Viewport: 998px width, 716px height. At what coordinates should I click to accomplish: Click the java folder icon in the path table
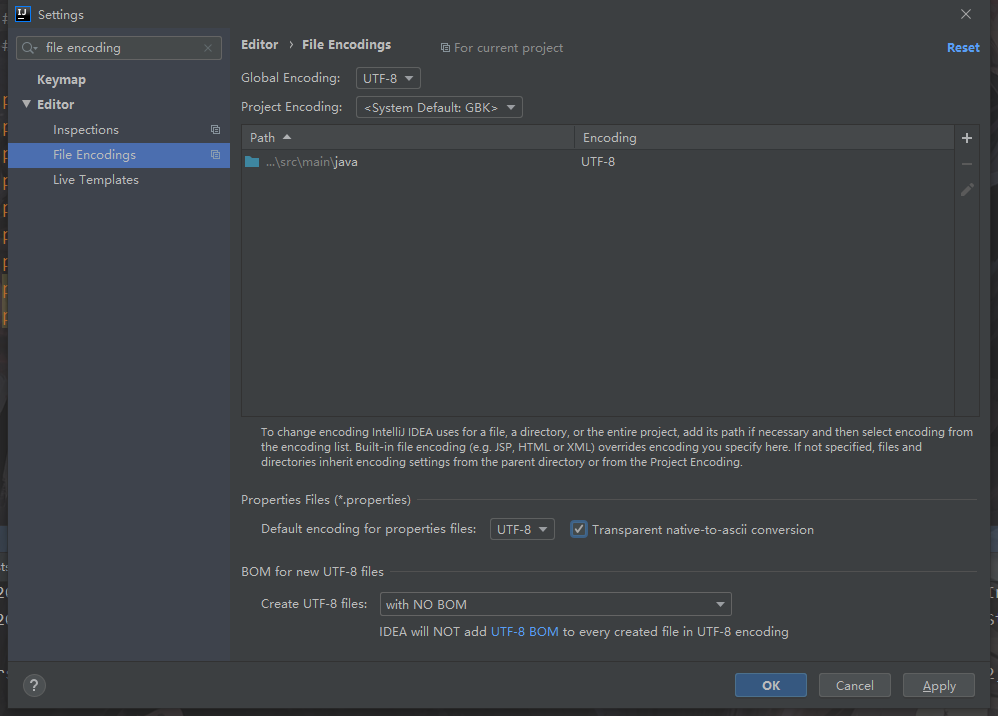(x=252, y=162)
